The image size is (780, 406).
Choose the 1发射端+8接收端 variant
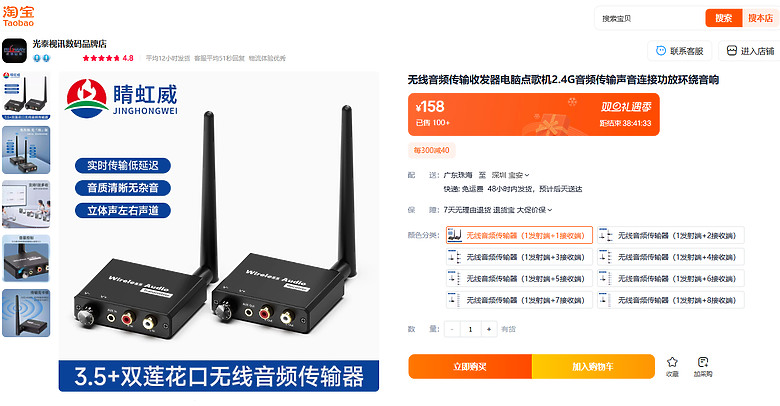point(671,300)
